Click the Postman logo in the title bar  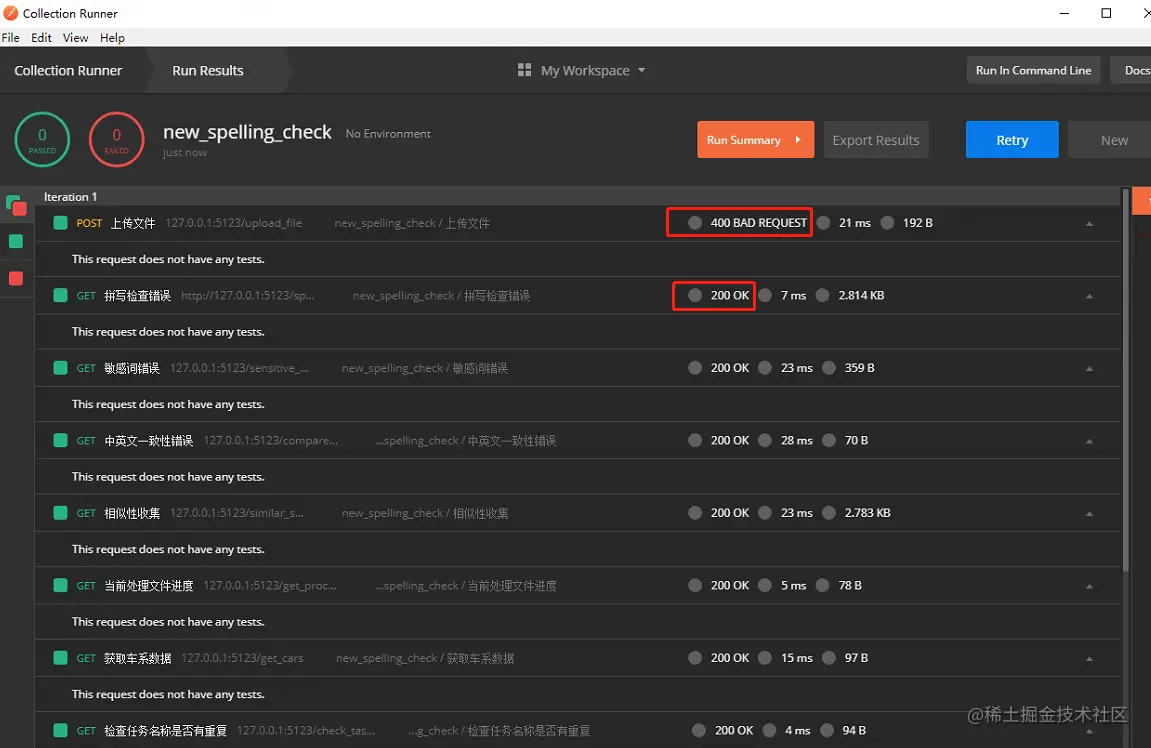click(x=10, y=13)
